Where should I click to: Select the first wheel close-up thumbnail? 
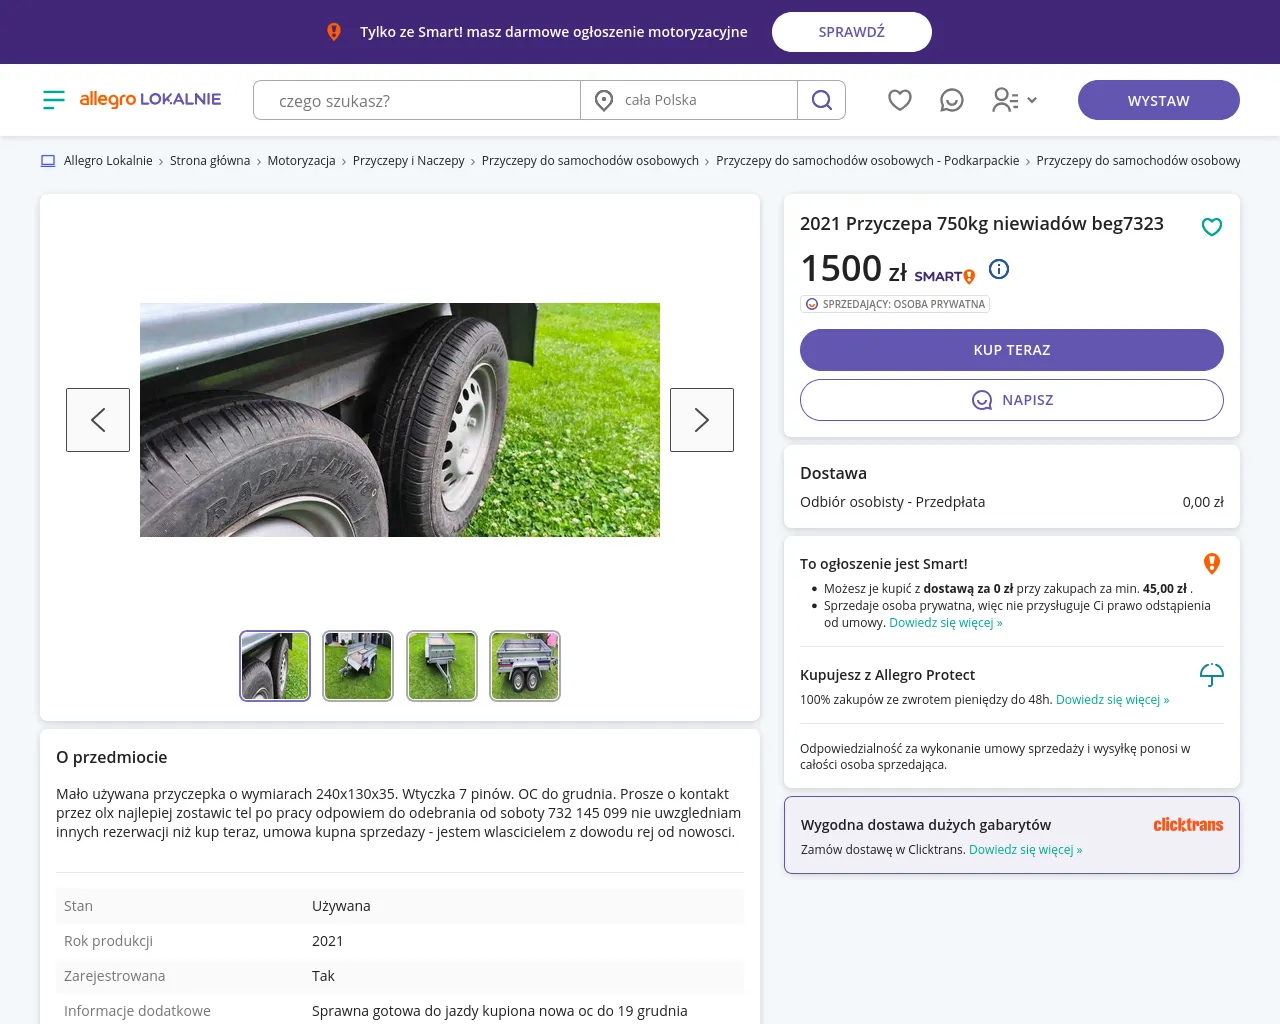pyautogui.click(x=275, y=666)
